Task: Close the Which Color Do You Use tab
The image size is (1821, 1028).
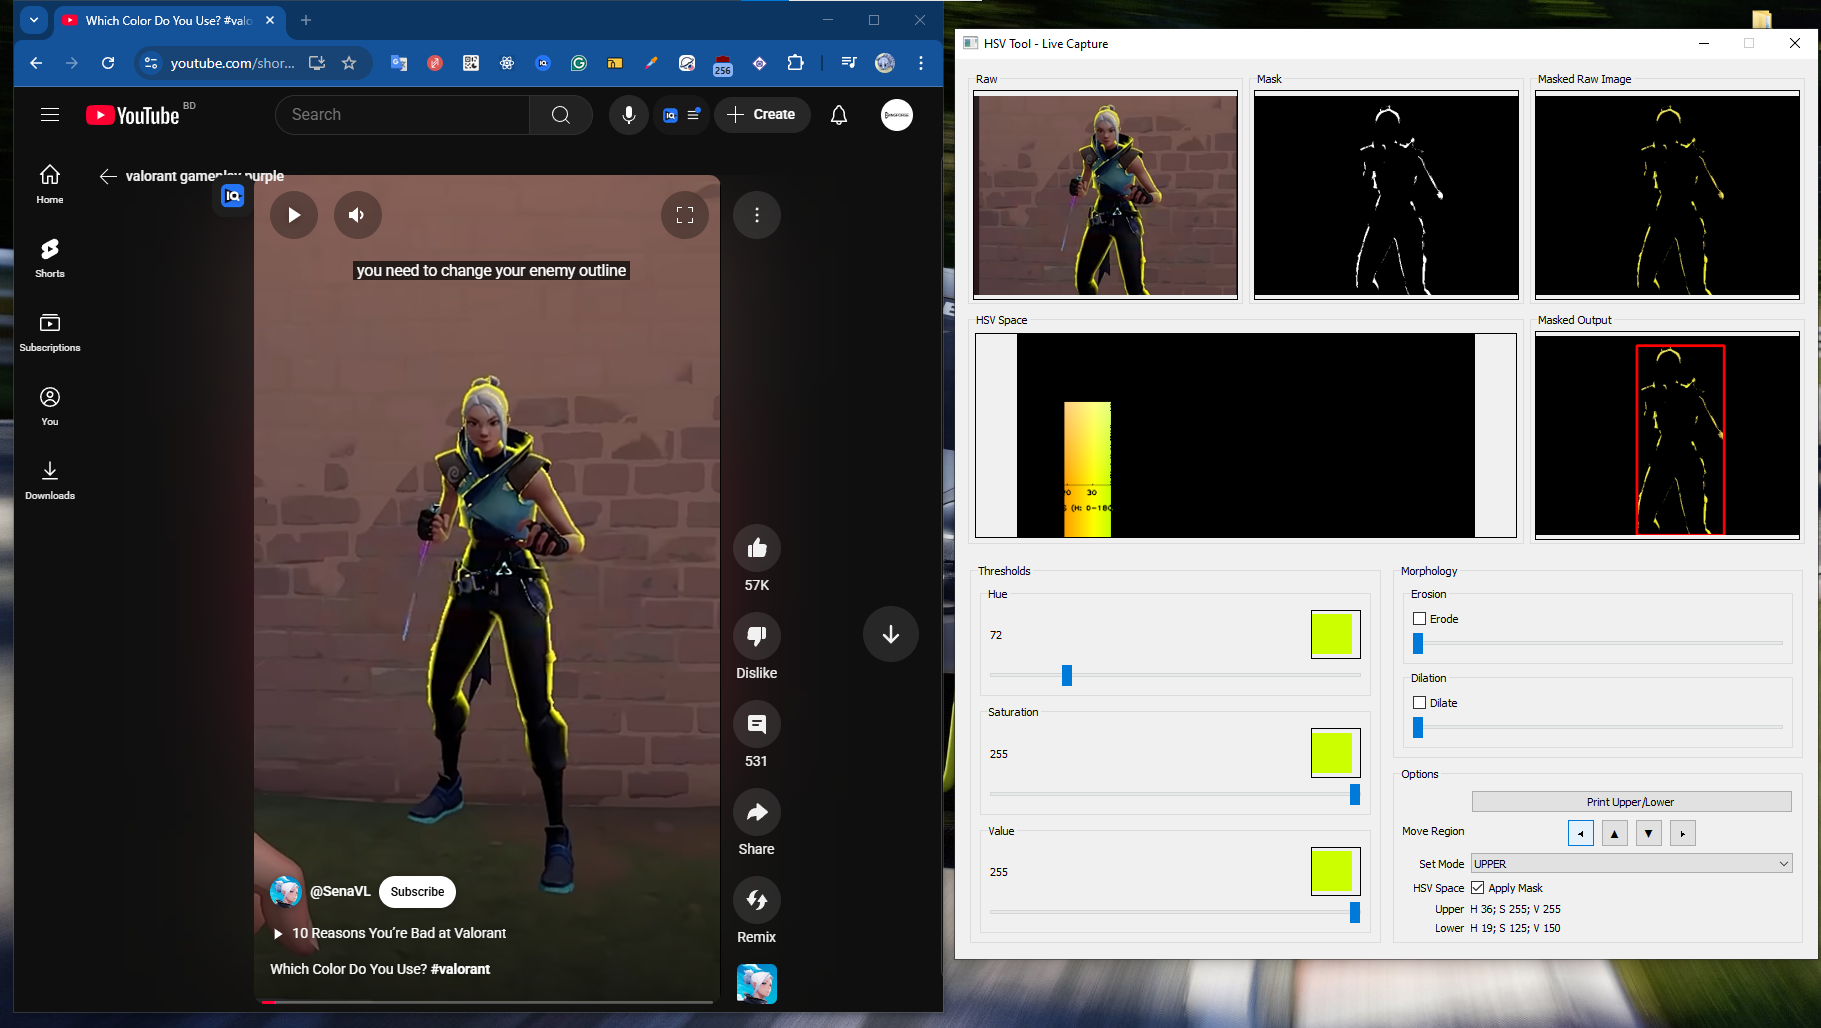Action: [270, 20]
